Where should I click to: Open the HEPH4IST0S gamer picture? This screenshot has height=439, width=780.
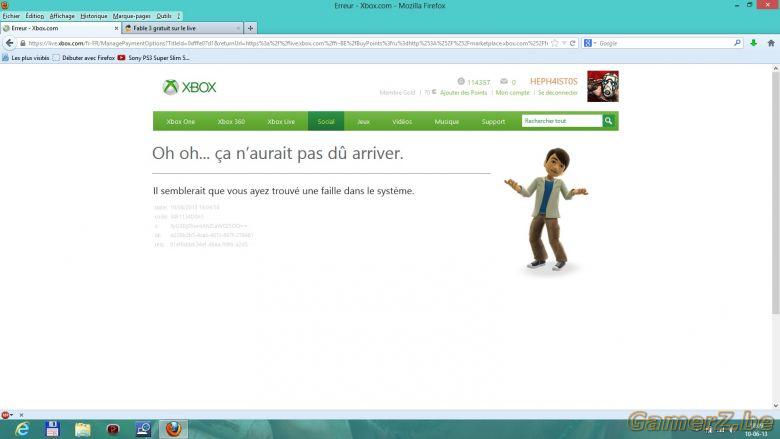click(602, 86)
